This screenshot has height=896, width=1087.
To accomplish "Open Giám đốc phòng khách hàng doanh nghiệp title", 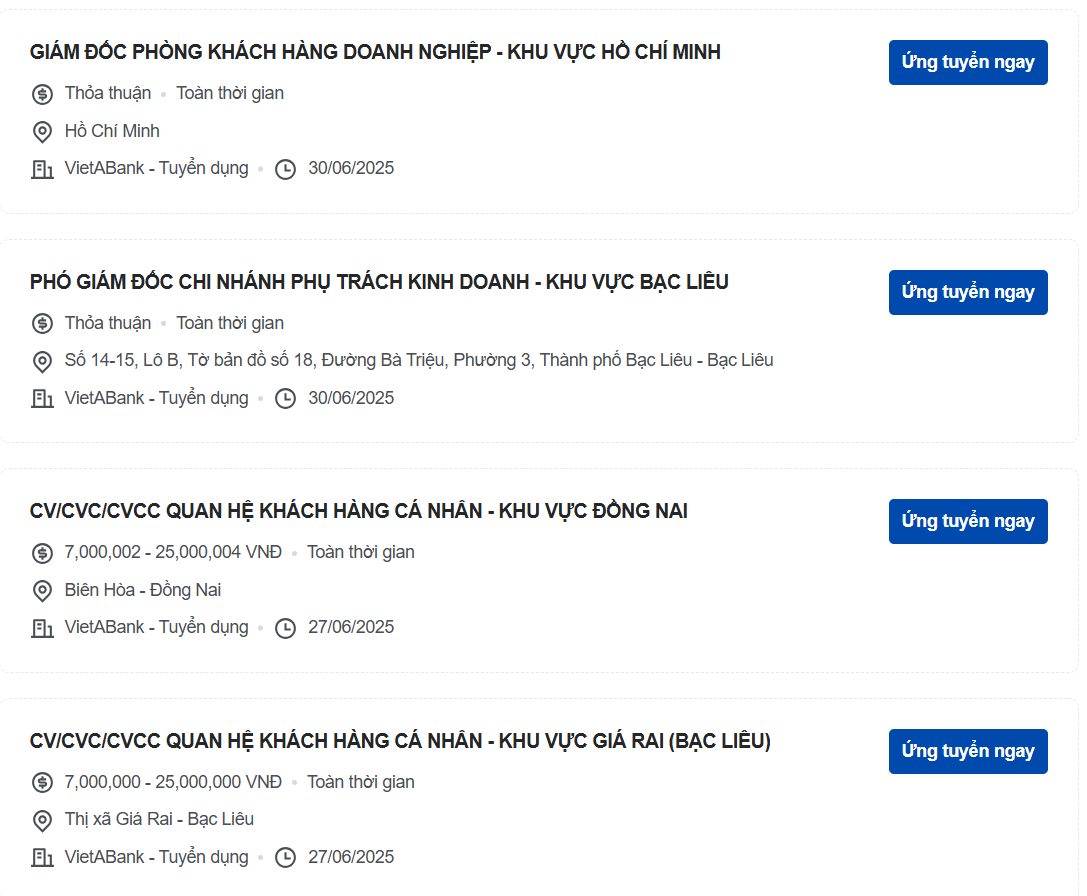I will coord(375,52).
